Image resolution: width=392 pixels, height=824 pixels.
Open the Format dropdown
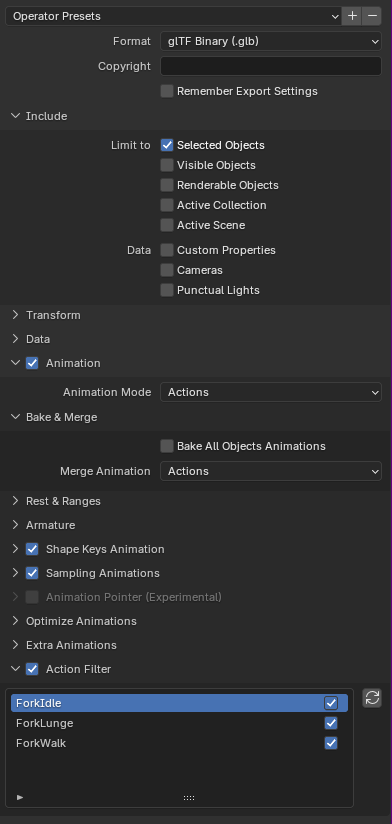click(271, 41)
